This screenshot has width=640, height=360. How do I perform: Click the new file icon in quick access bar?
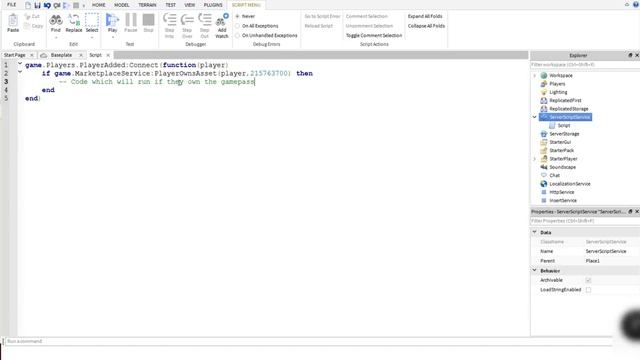pyautogui.click(x=28, y=5)
